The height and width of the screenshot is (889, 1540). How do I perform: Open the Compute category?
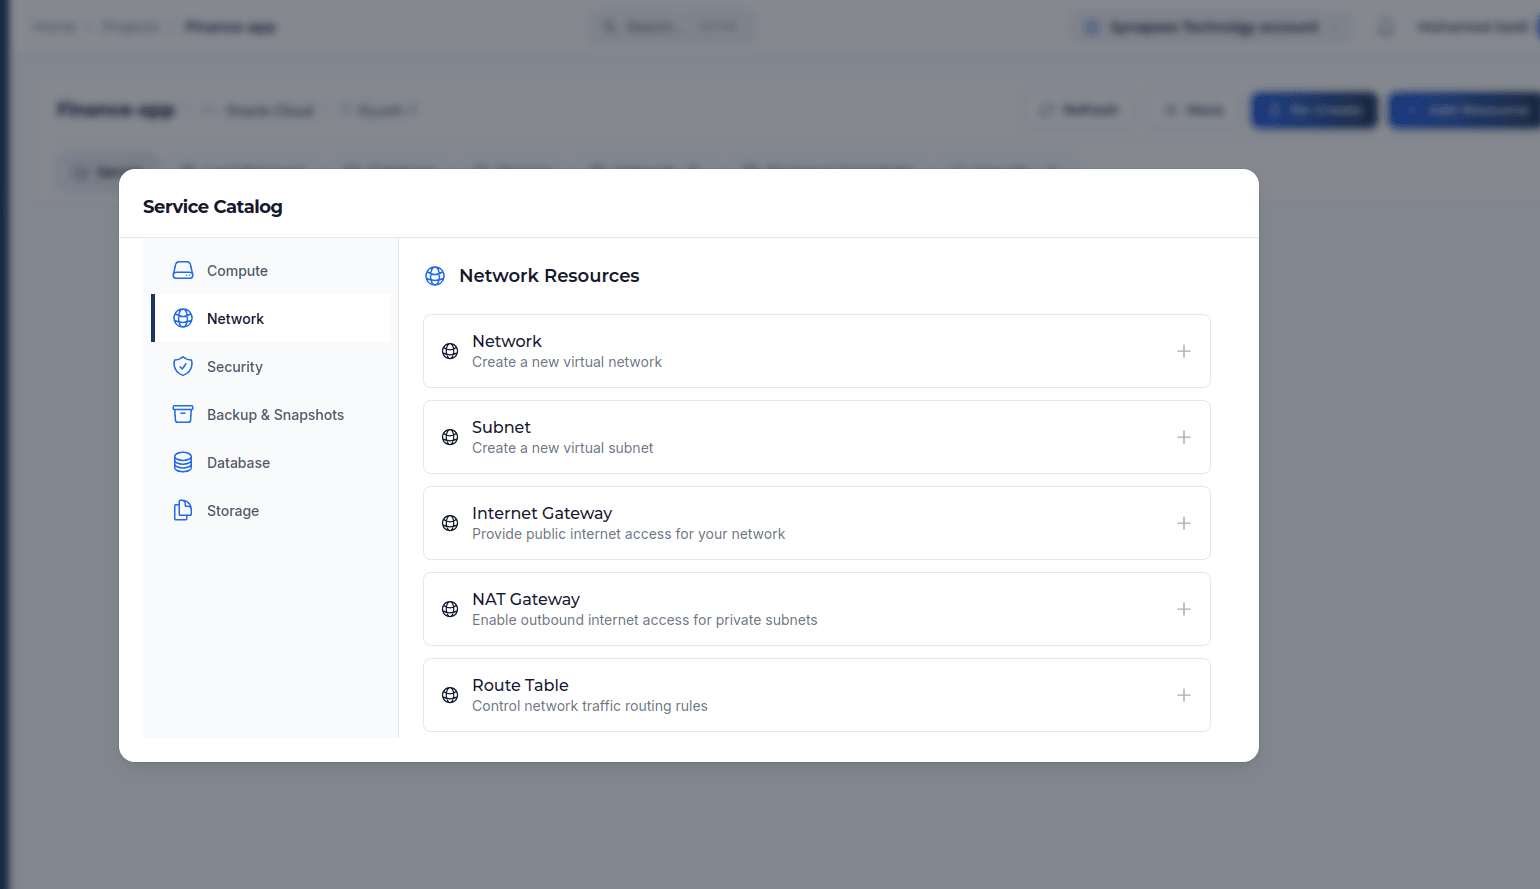271,270
